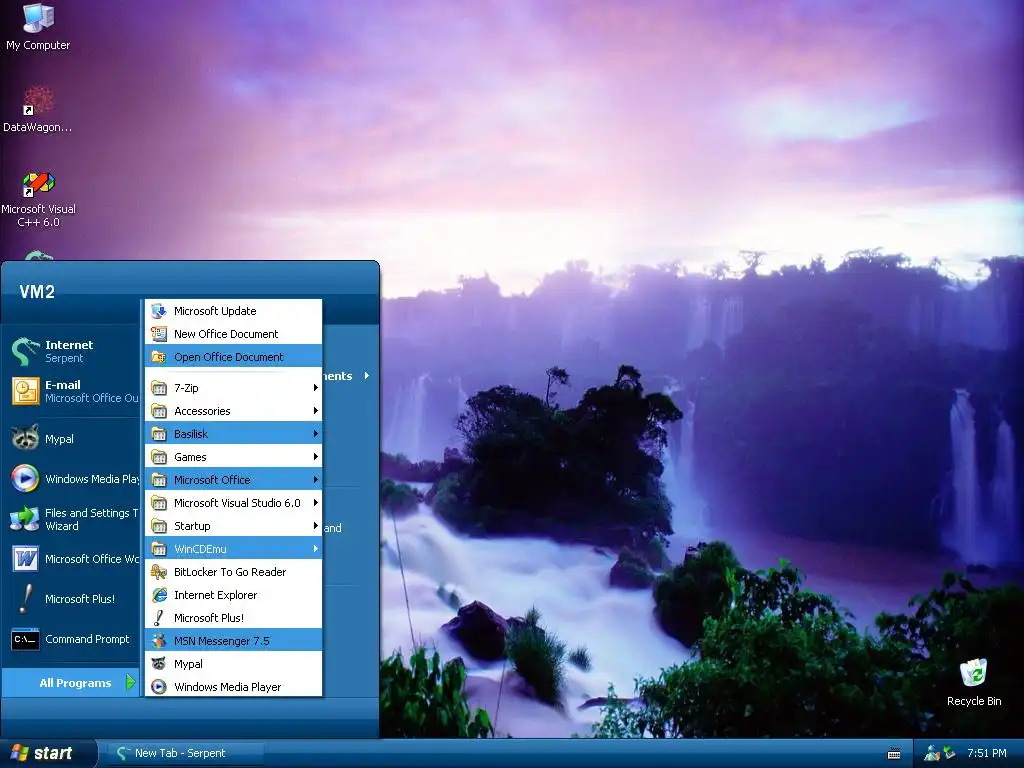Viewport: 1024px width, 768px height.
Task: Click the Command Prompt label in pinned list
Action: (x=87, y=639)
